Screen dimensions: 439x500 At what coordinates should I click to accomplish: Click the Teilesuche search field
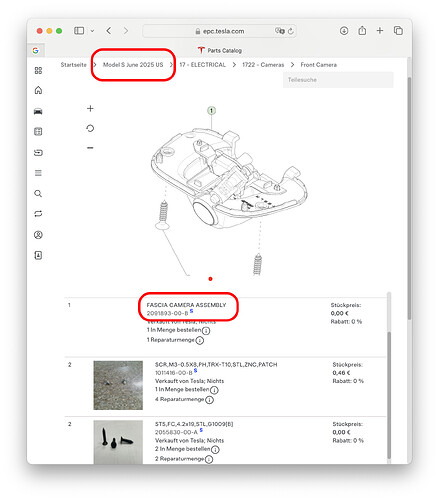coord(338,80)
